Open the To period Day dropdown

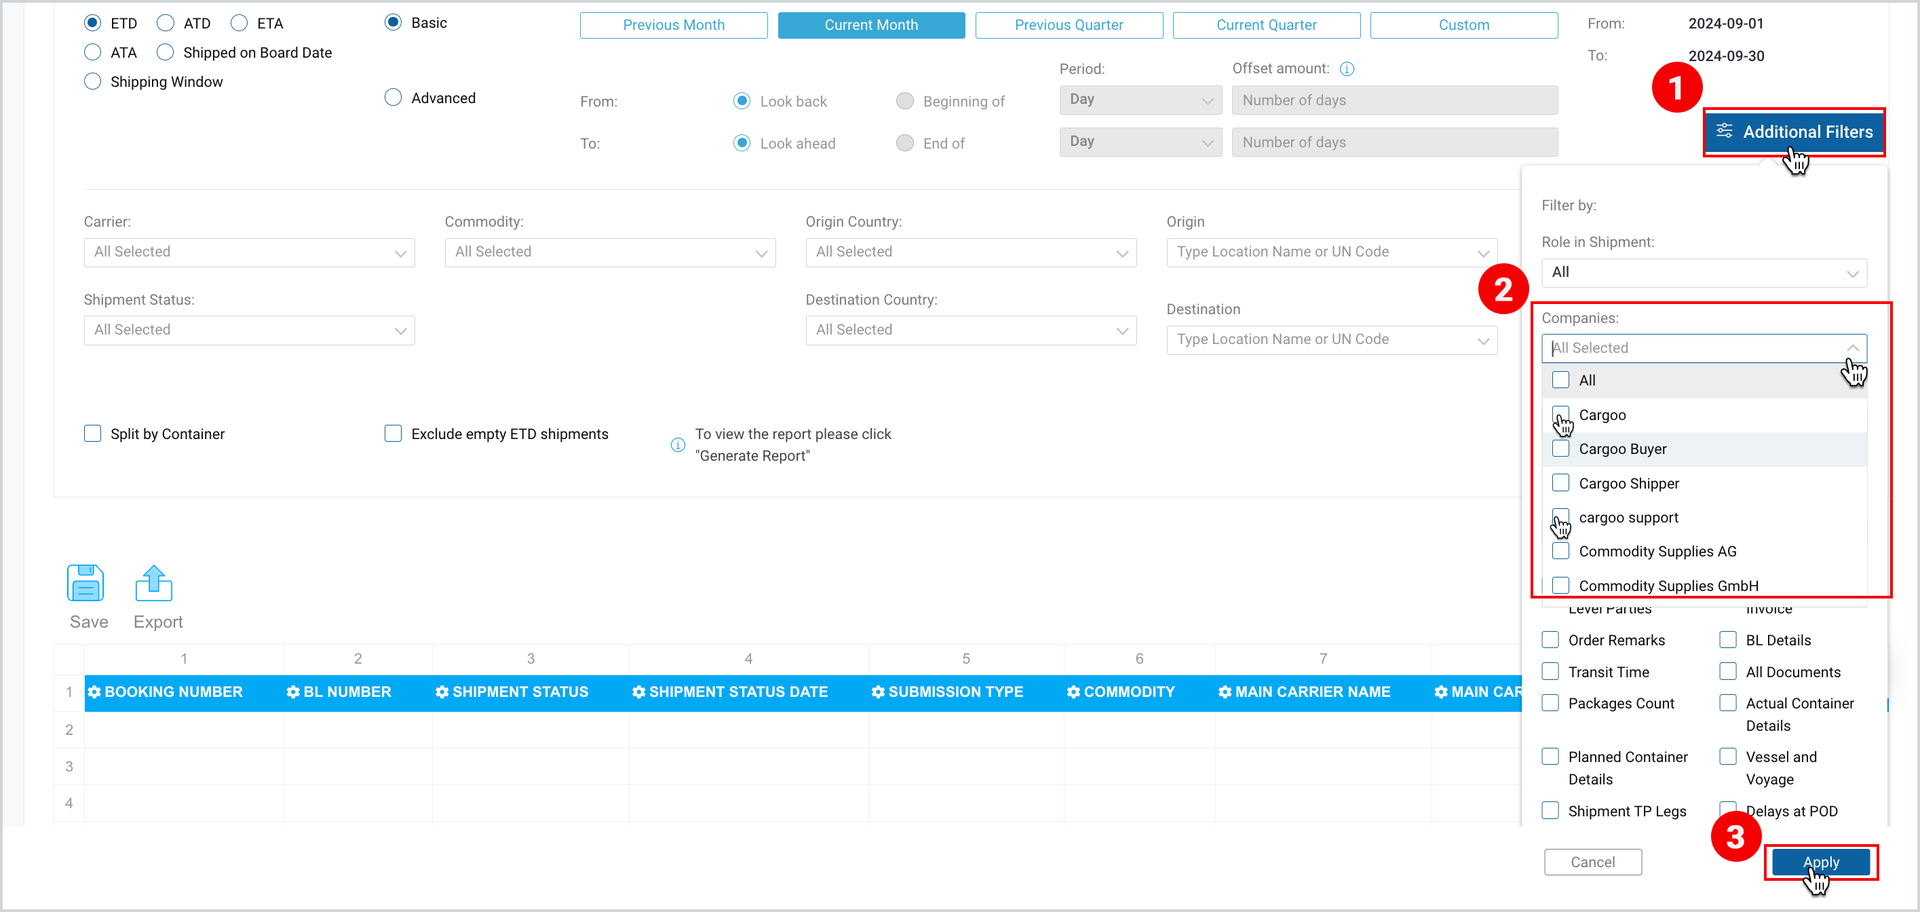1141,142
